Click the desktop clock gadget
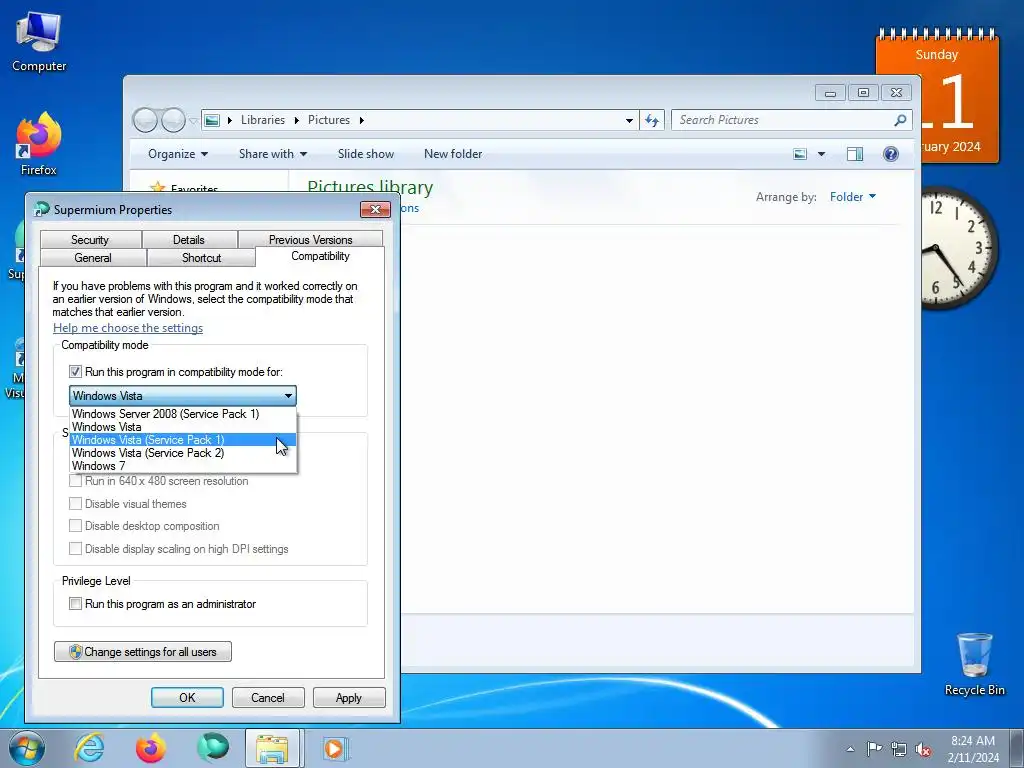Screen dimensions: 1024x768 [x=959, y=248]
